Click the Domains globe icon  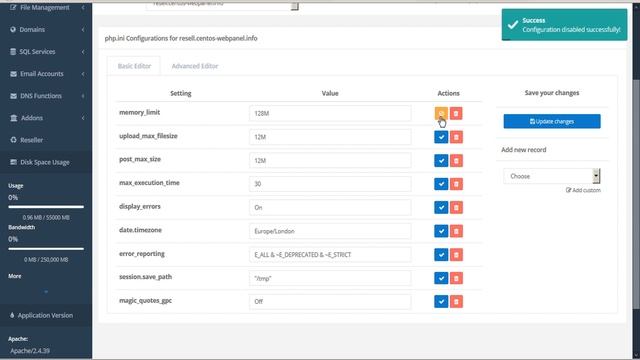[13, 29]
